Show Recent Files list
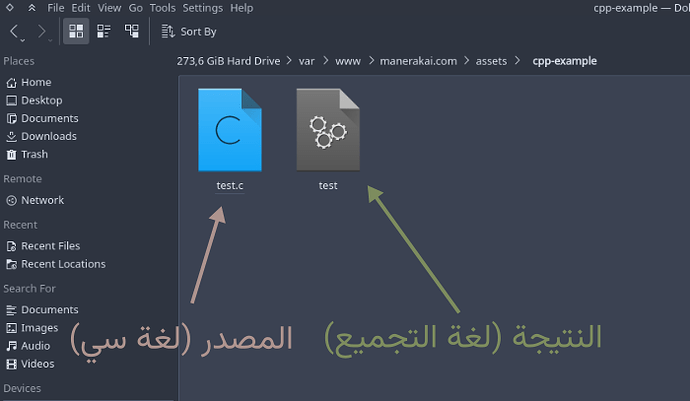This screenshot has width=690, height=401. [x=50, y=246]
